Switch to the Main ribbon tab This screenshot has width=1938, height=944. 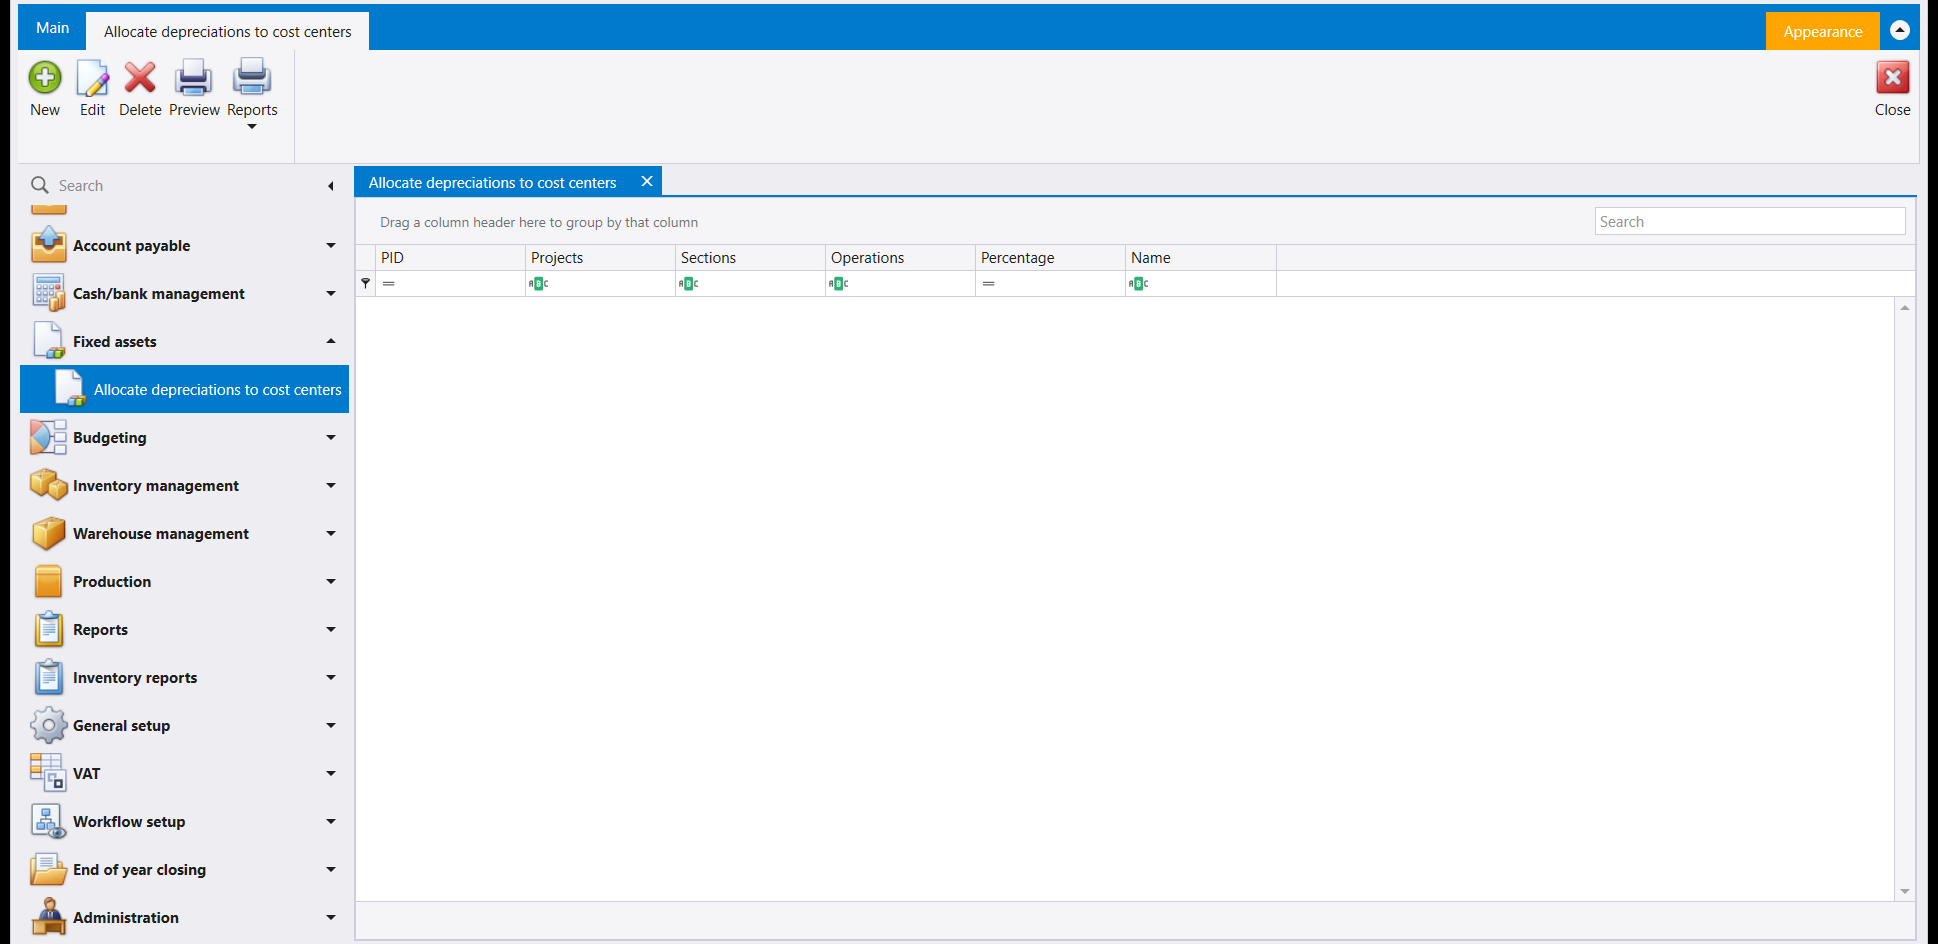pyautogui.click(x=52, y=28)
